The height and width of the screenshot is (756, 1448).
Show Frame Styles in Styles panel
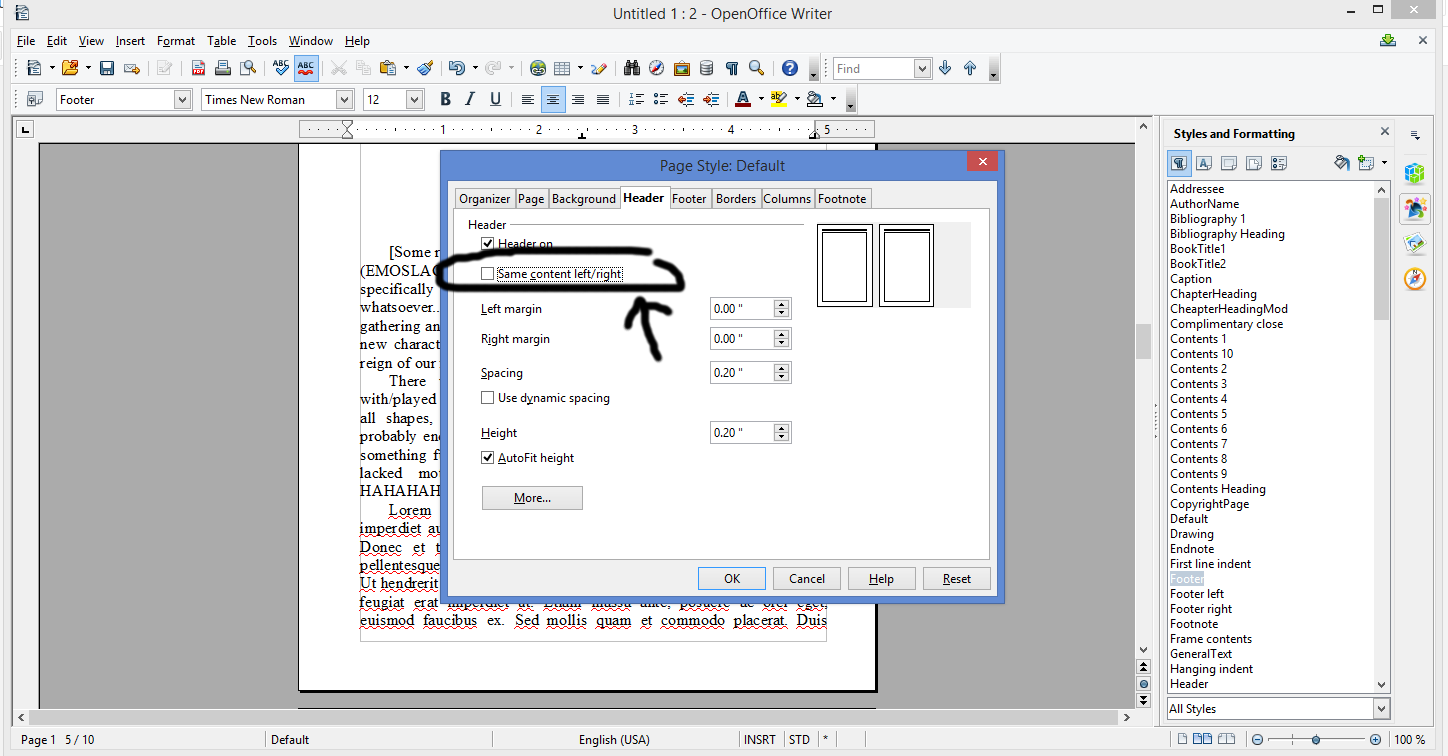(x=1229, y=163)
